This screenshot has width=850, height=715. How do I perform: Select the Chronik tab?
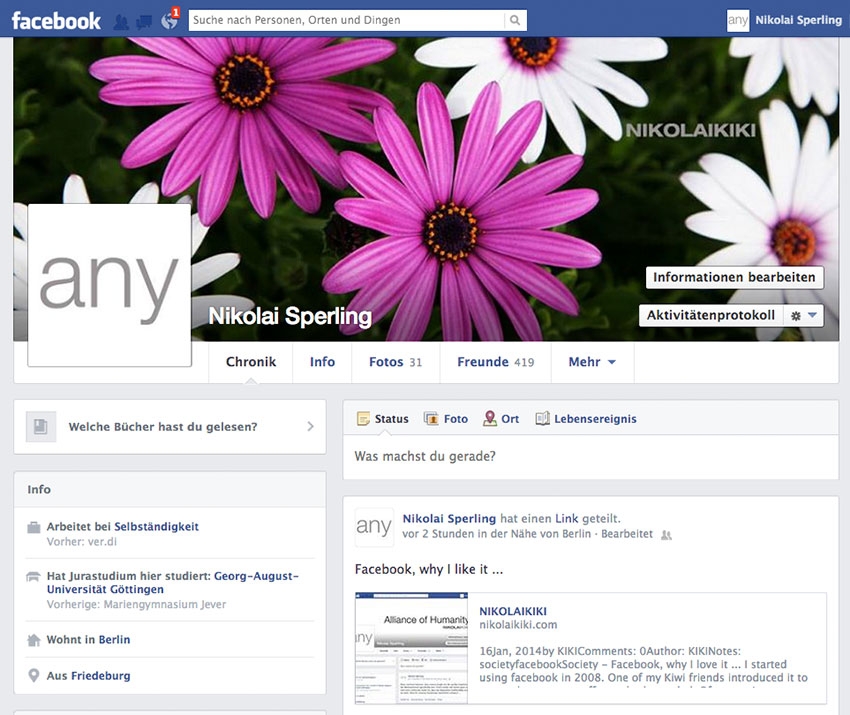250,362
